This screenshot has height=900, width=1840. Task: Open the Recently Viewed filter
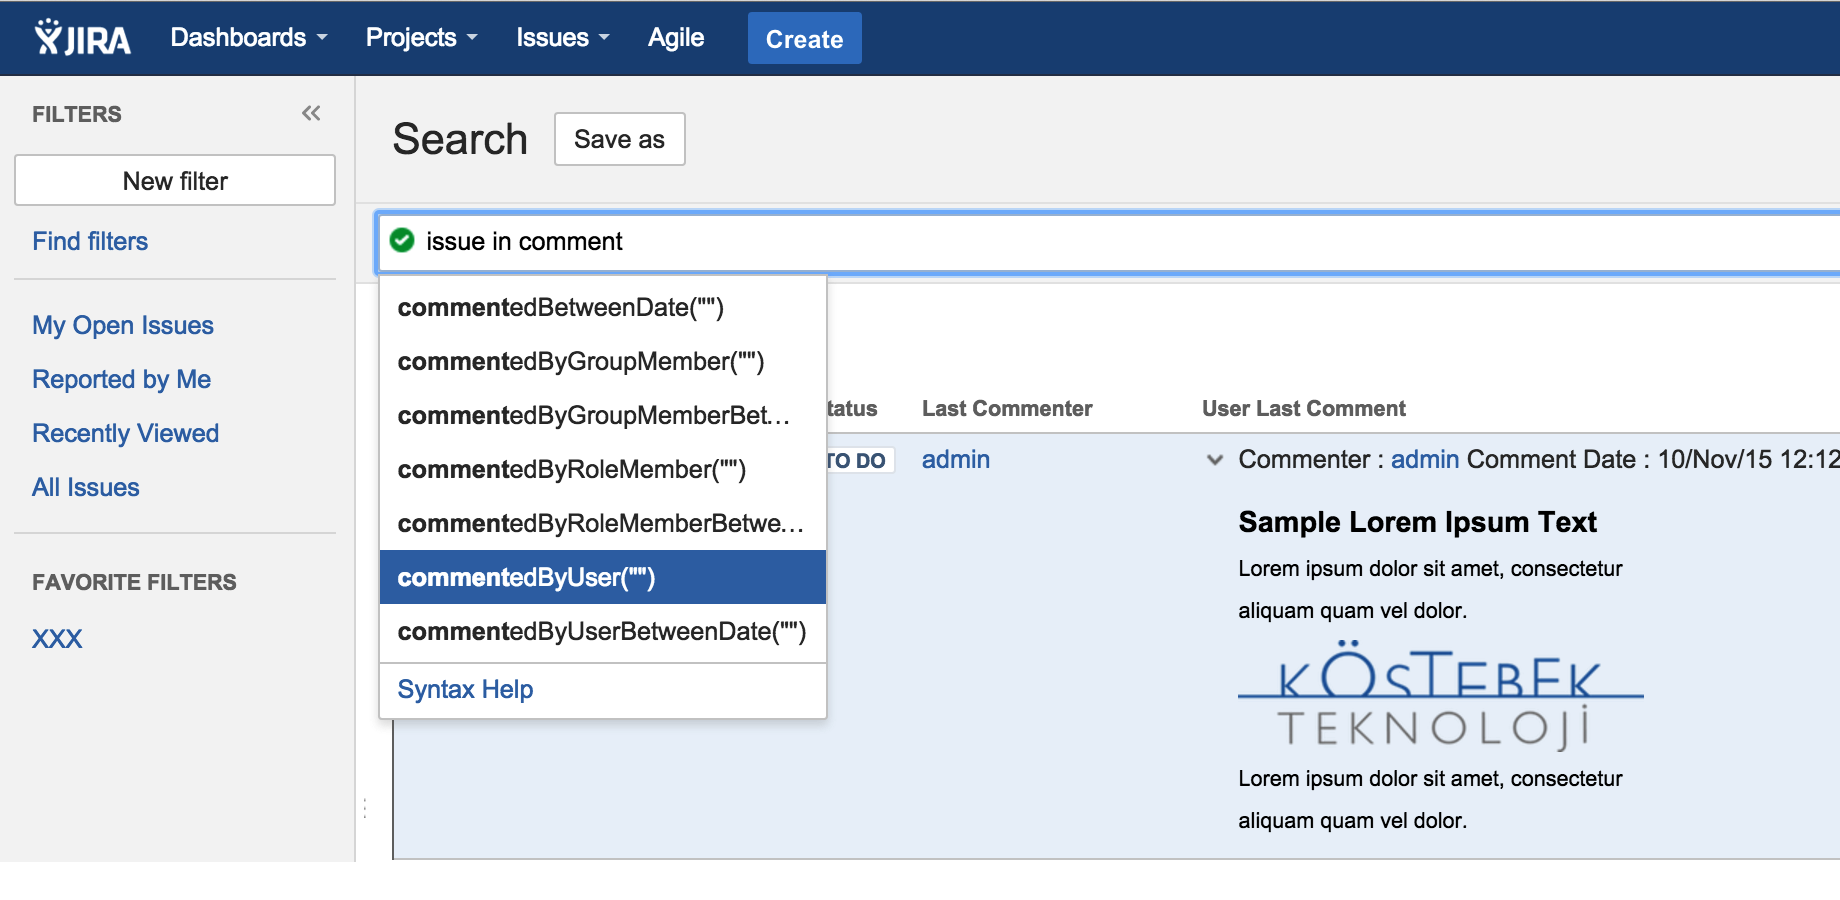point(125,433)
